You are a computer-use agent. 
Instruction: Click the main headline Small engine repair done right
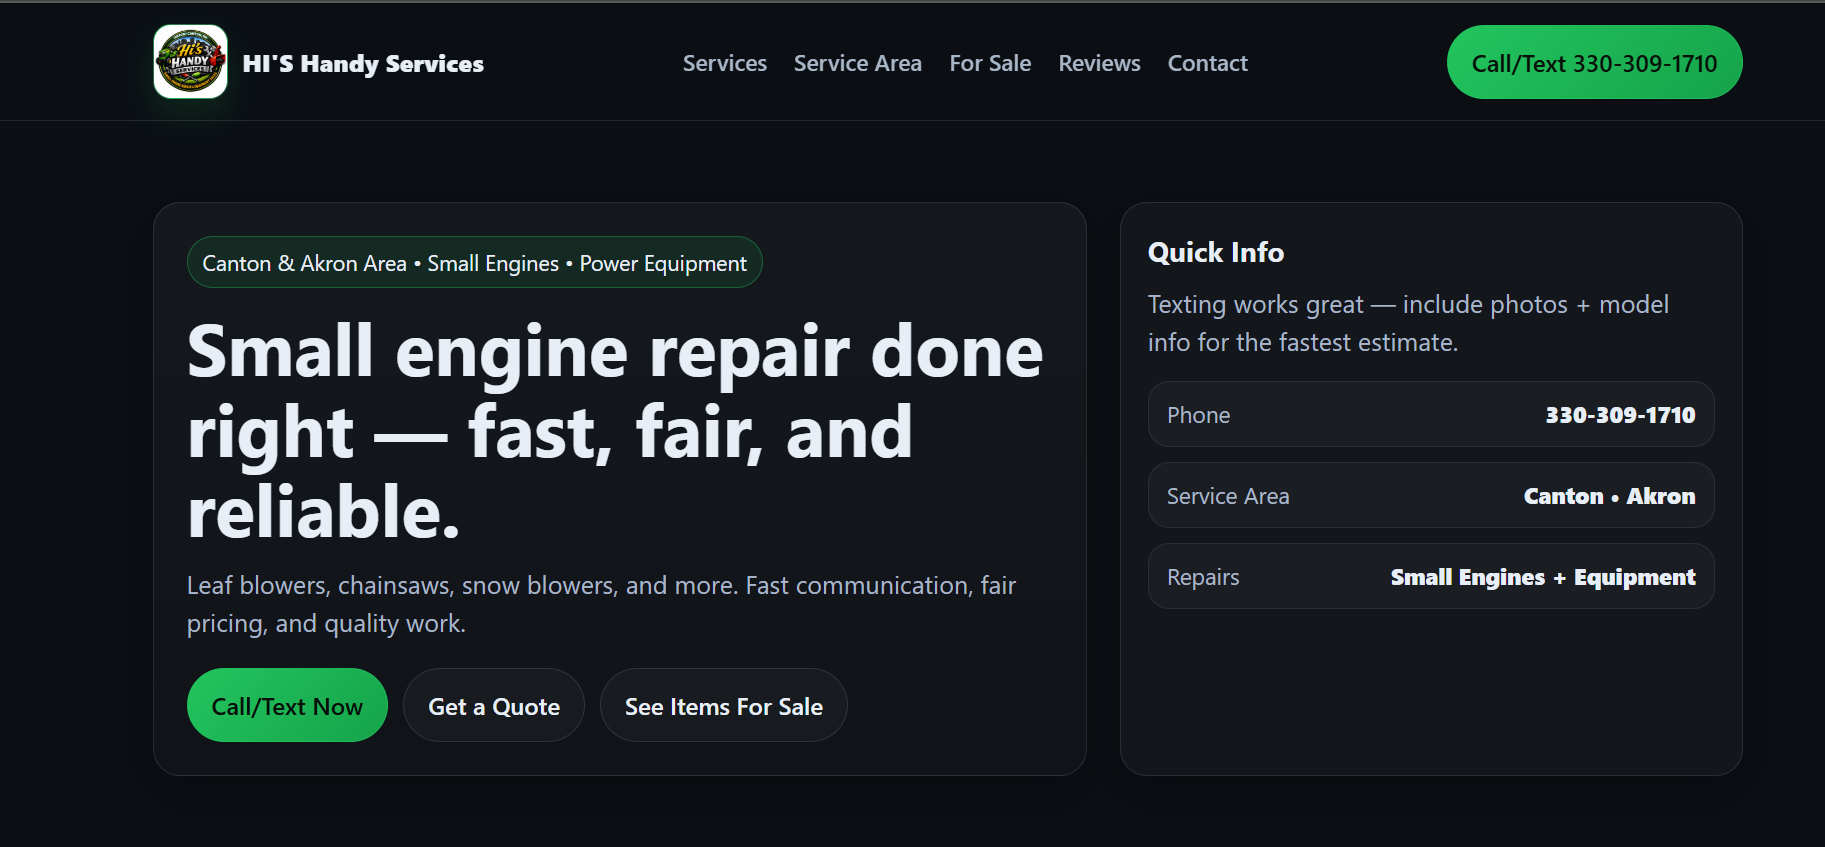pos(615,431)
